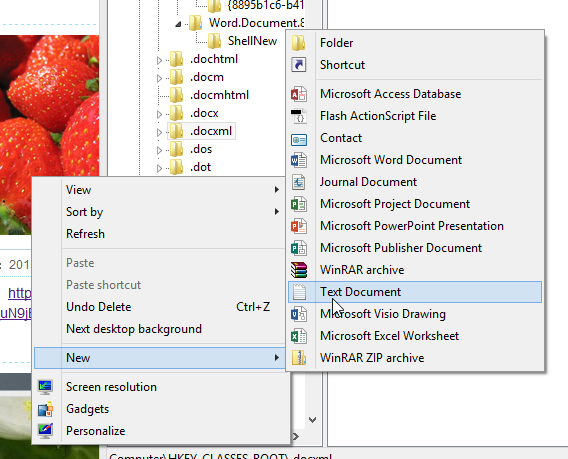Click the Screen resolution monitor icon
Screen dimensions: 568x459
45,387
